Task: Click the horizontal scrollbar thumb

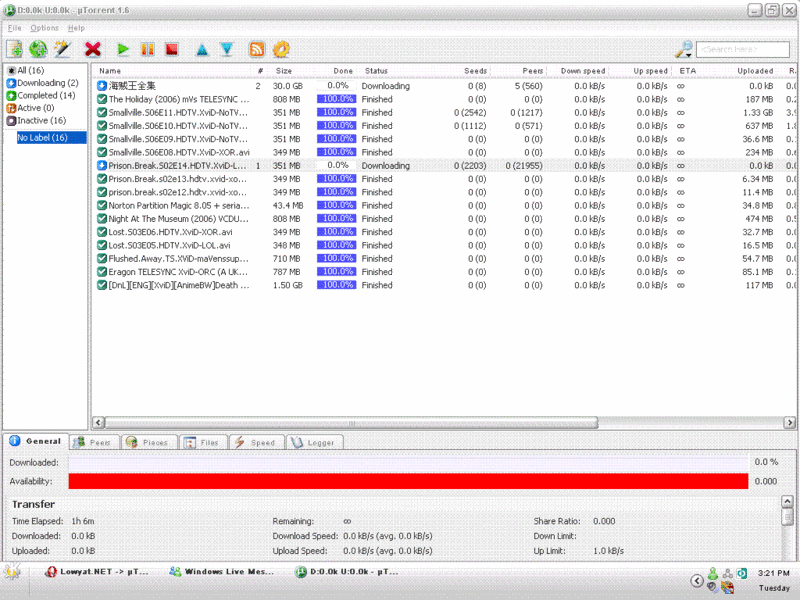Action: click(x=352, y=423)
